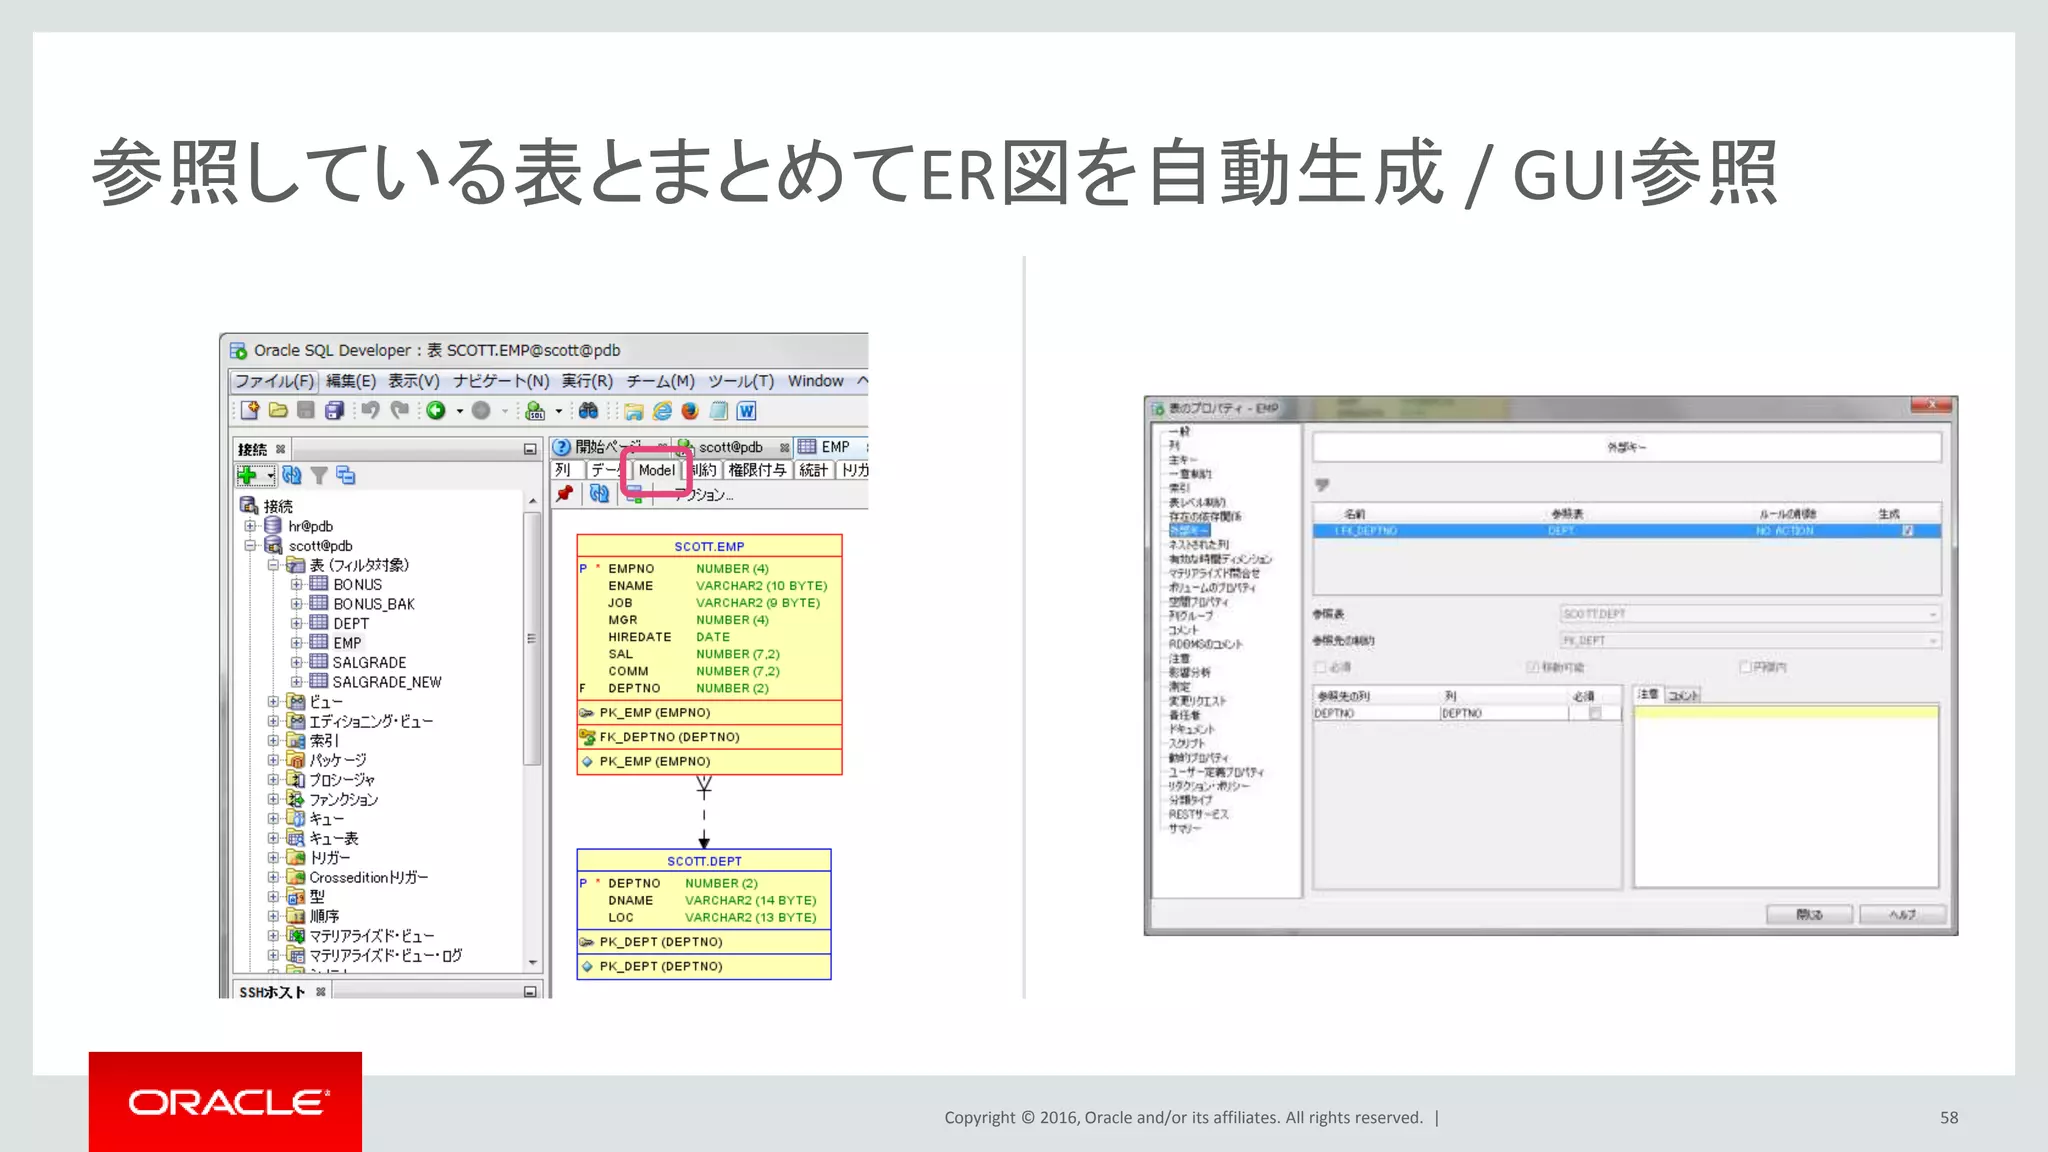Screen dimensions: 2048x1152
Task: Click the ヘルプ button in properties dialog
Action: coord(1902,914)
